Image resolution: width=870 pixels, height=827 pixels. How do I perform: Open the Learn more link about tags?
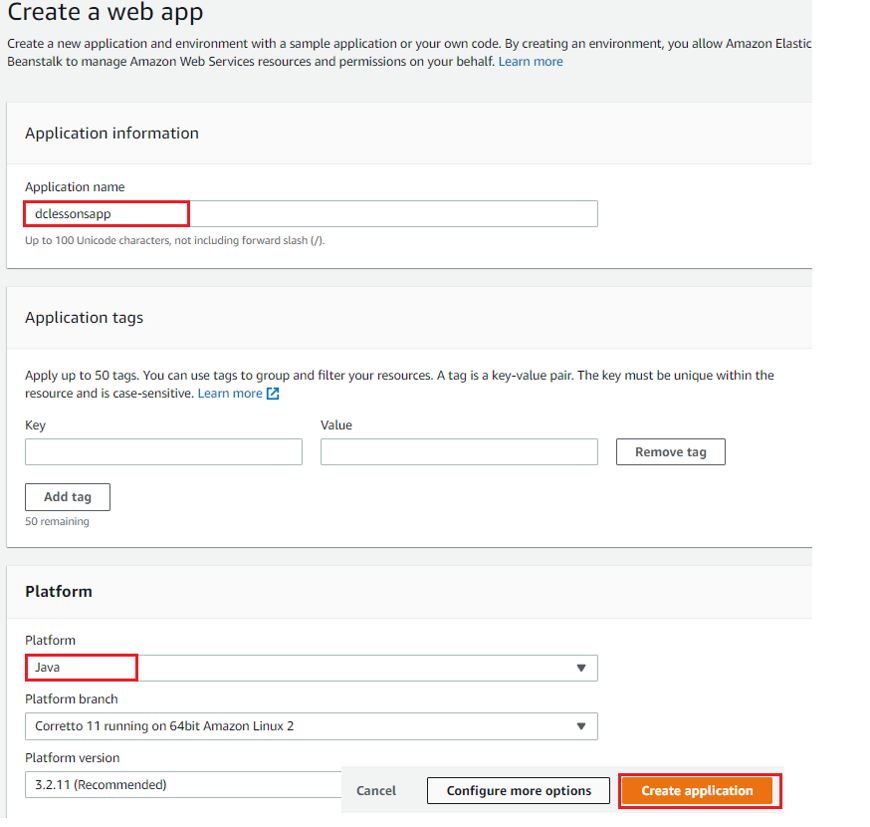[x=230, y=393]
